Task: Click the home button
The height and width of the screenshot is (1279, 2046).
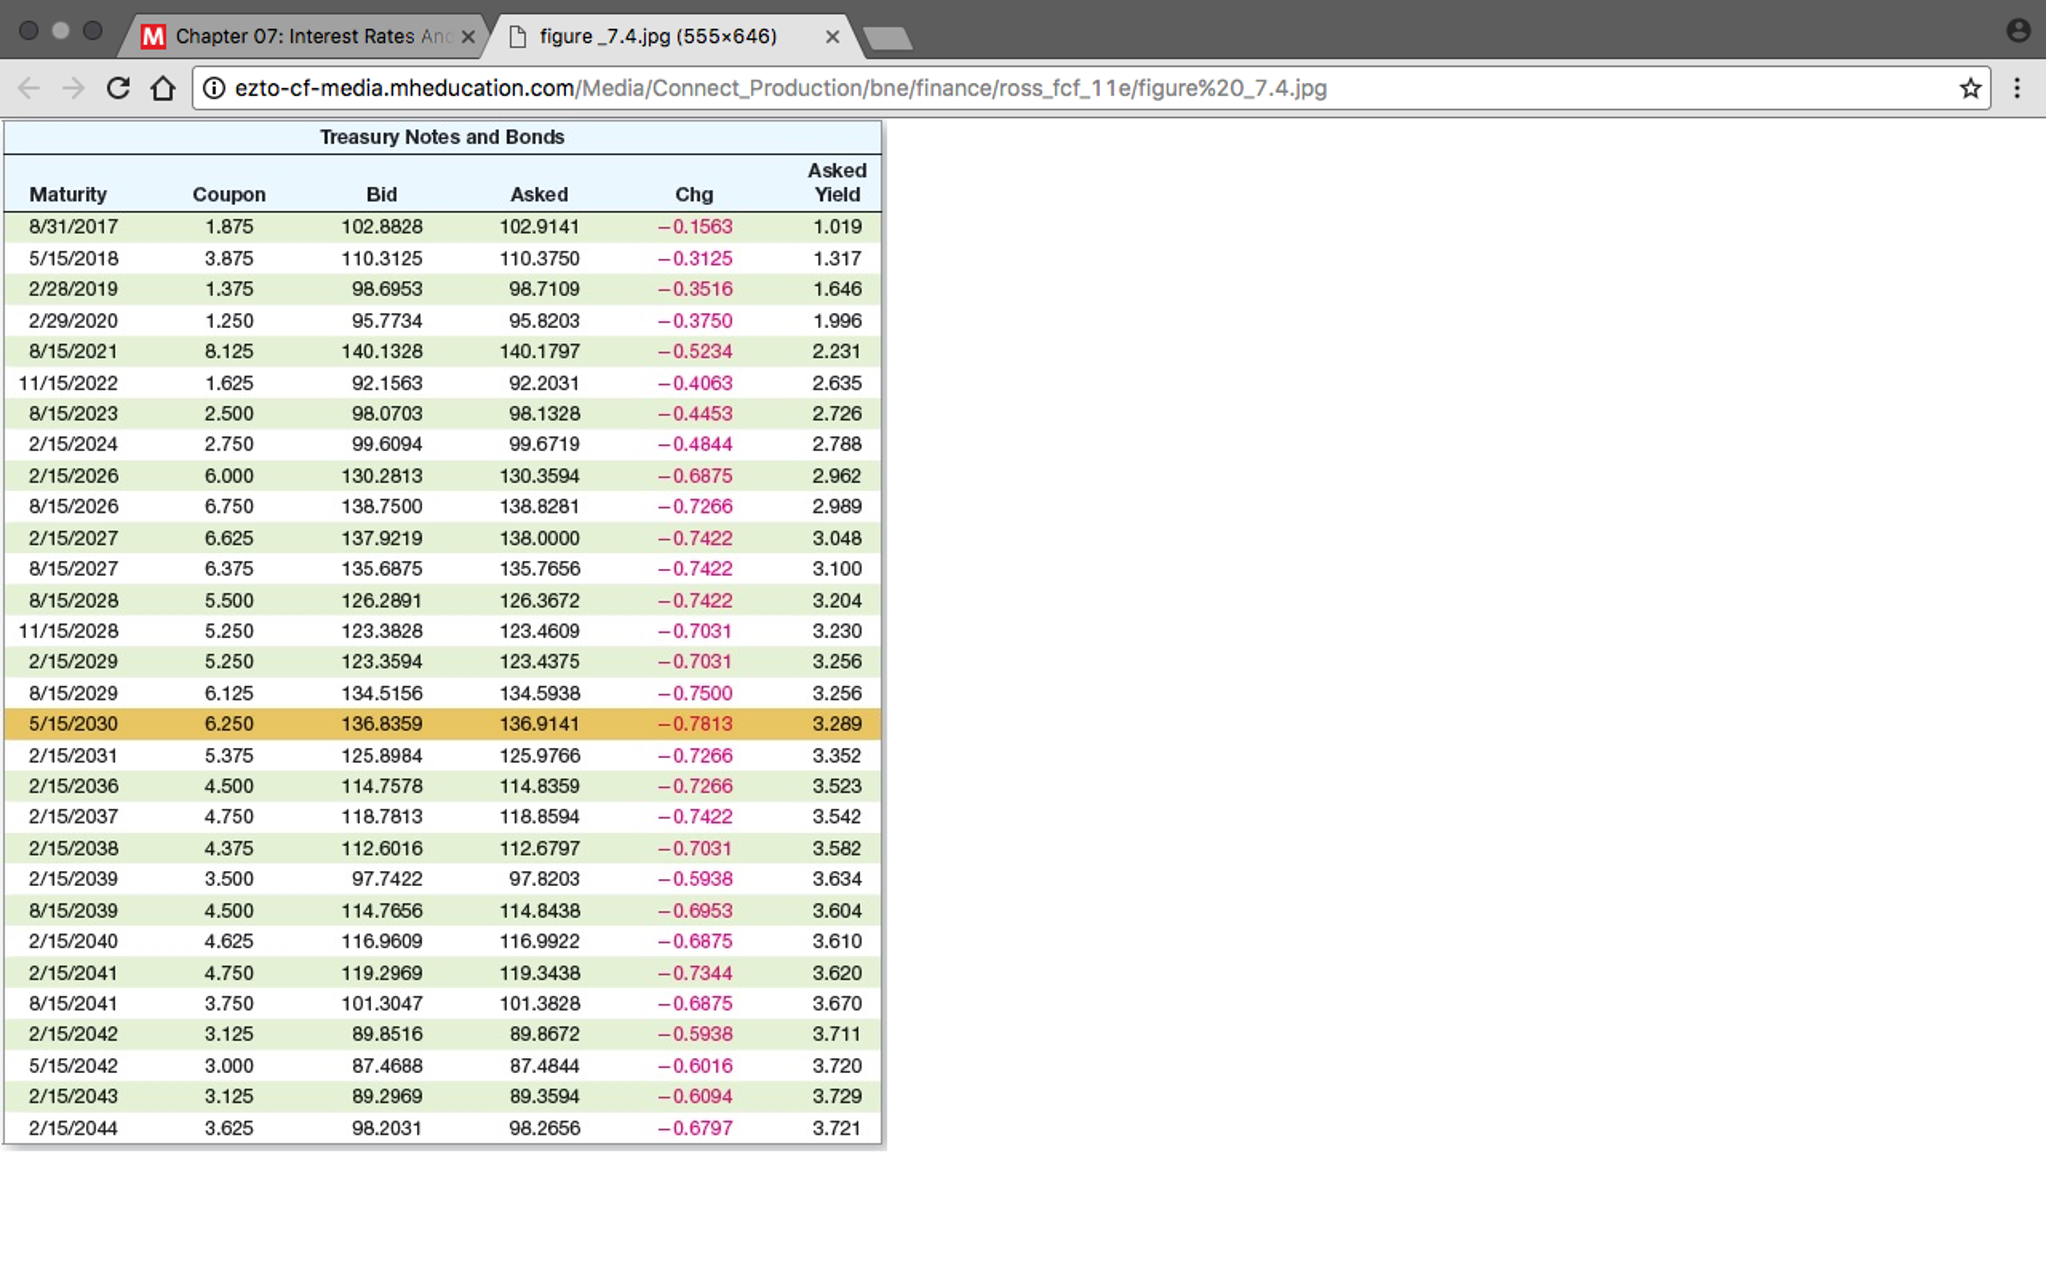Action: [163, 88]
